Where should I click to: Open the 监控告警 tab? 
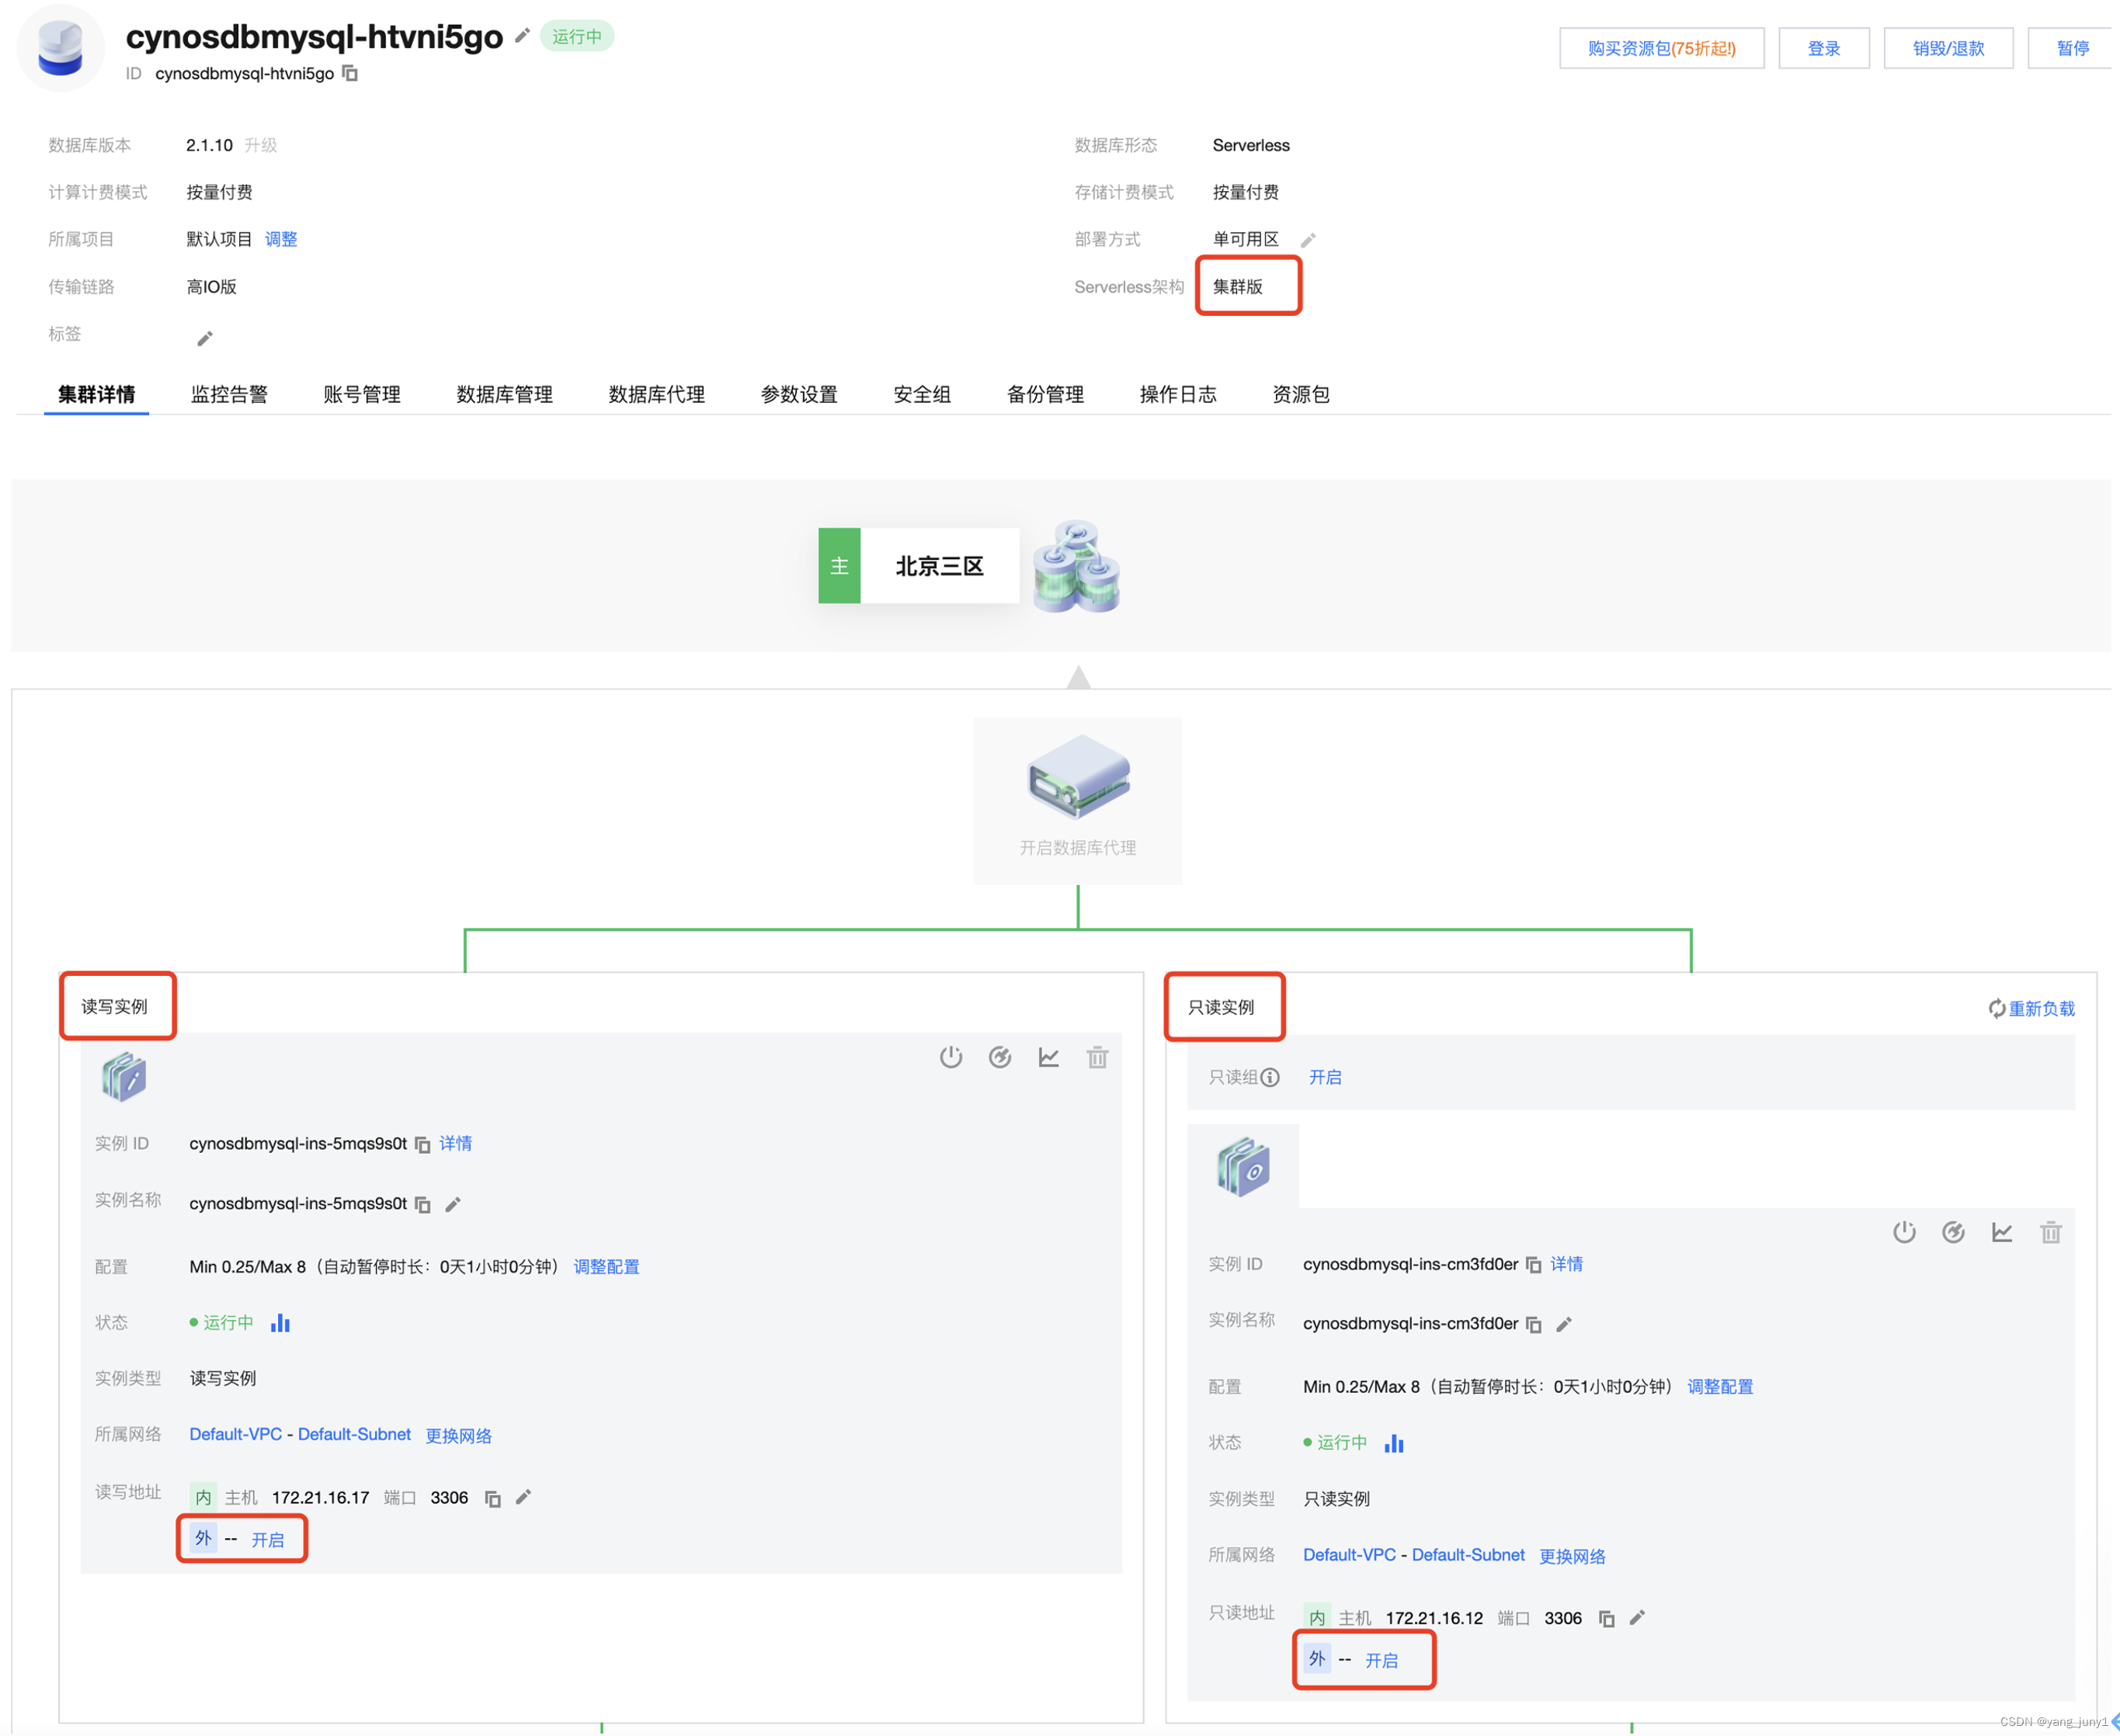[229, 394]
